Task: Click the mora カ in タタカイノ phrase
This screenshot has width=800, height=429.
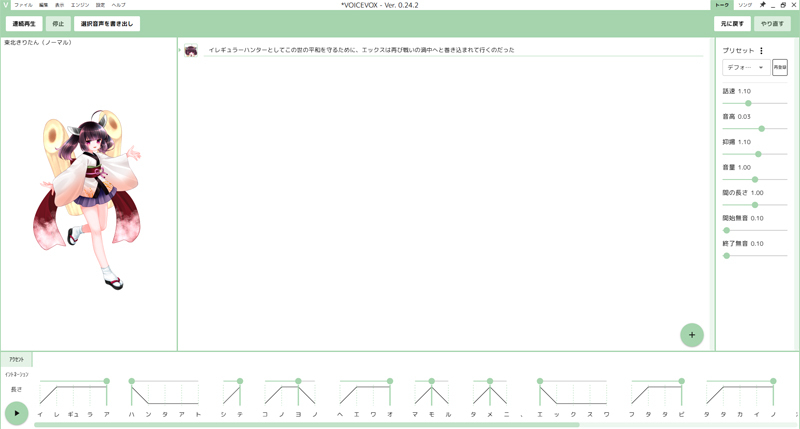Action: coord(740,415)
